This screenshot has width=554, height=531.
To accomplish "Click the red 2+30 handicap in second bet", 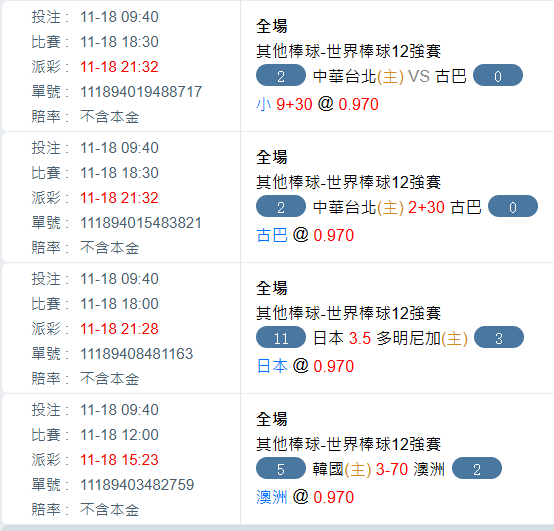I will click(426, 207).
